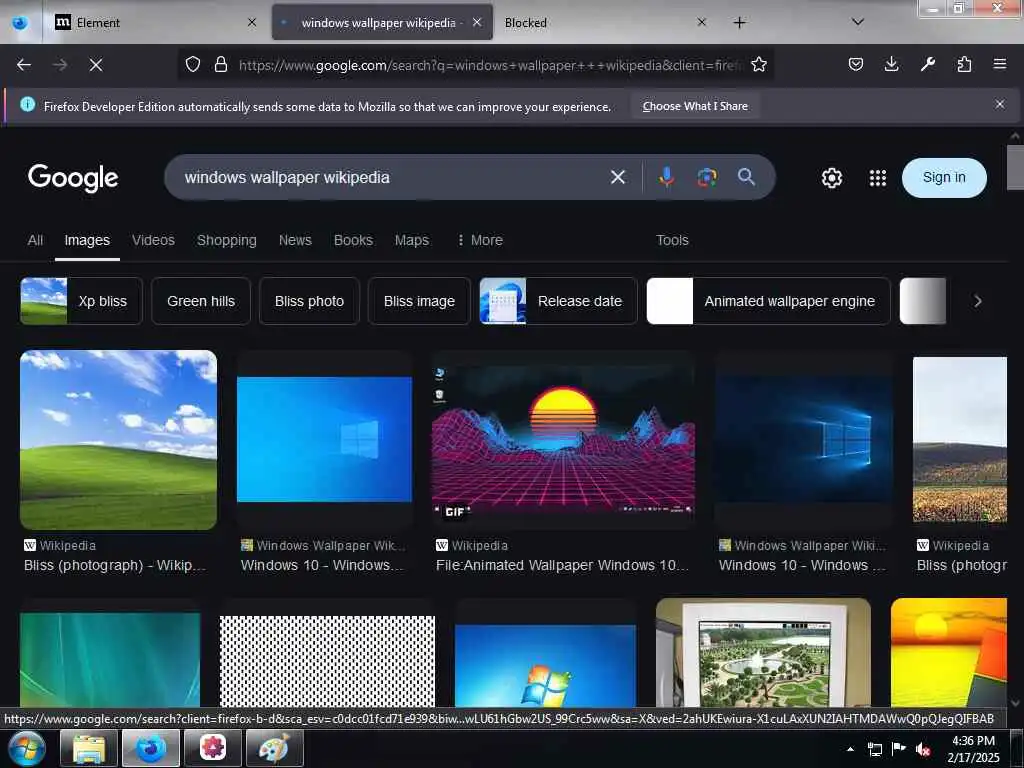Screen dimensions: 1024x768
Task: Close the Element tab
Action: [252, 23]
